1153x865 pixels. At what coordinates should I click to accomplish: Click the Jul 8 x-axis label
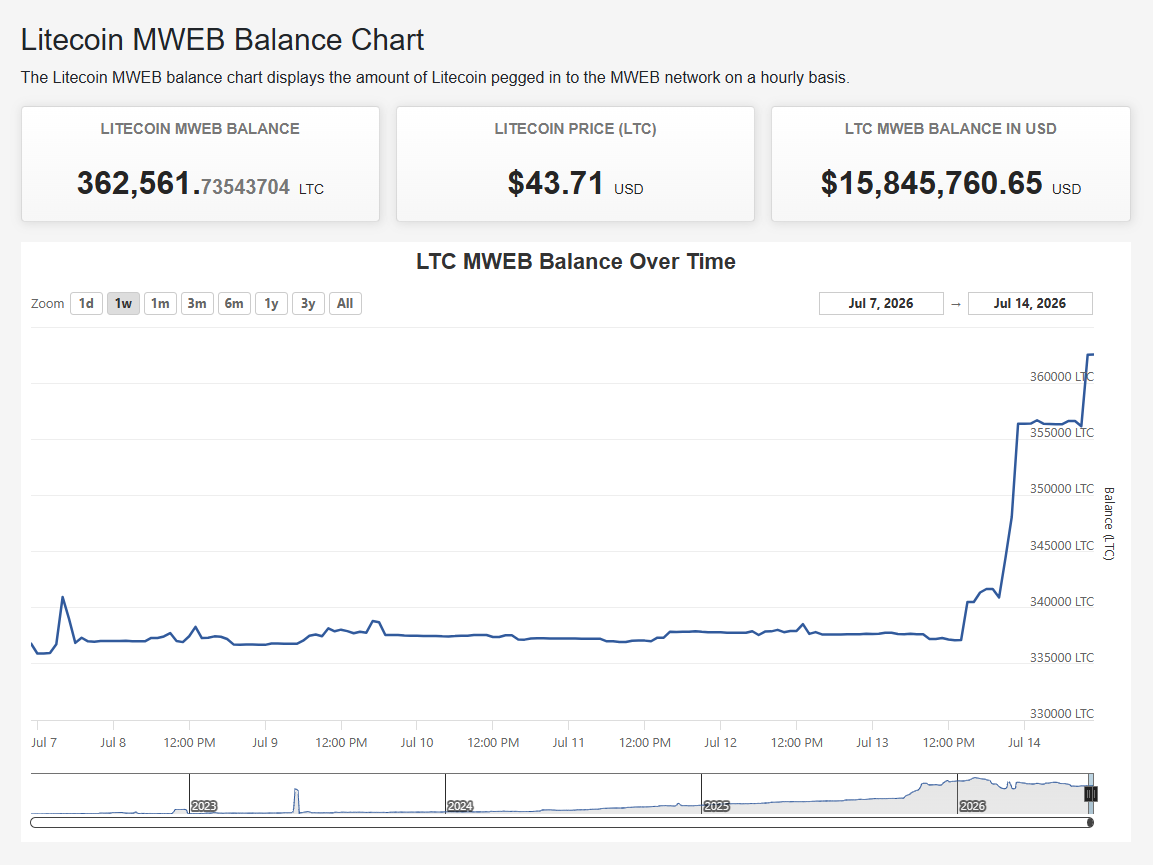(x=113, y=742)
